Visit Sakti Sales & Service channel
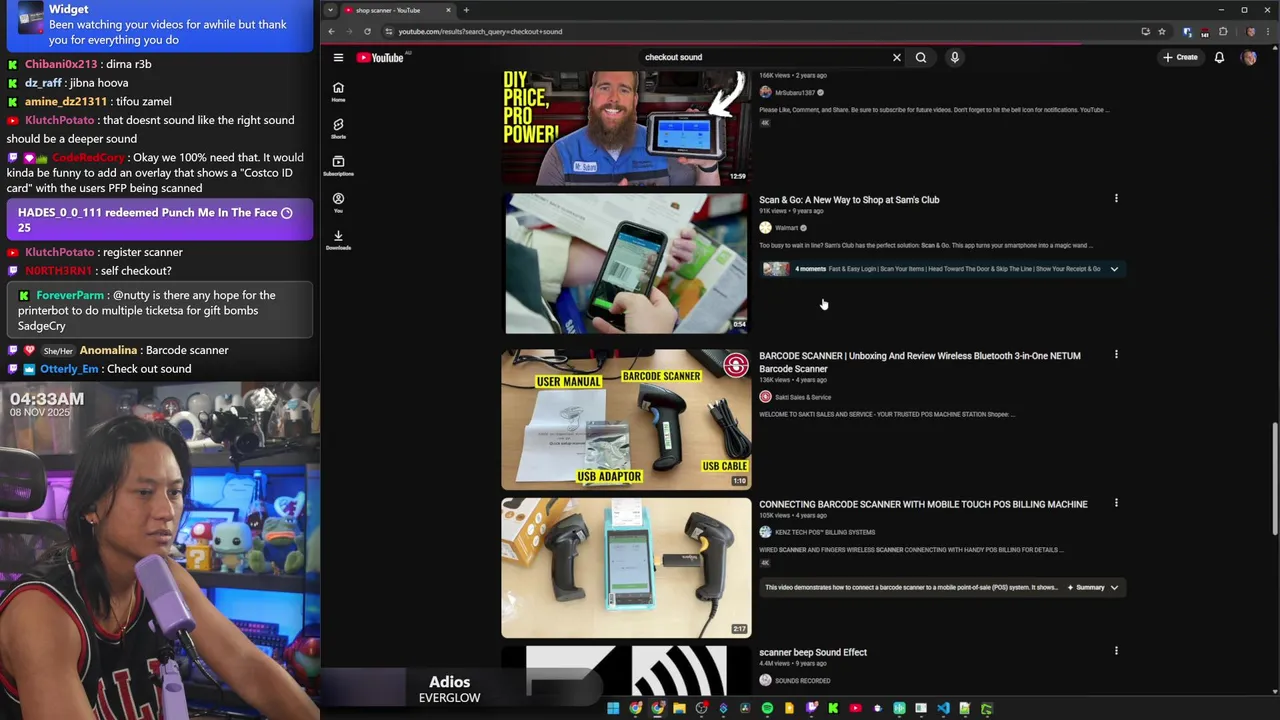This screenshot has width=1280, height=720. tap(803, 397)
